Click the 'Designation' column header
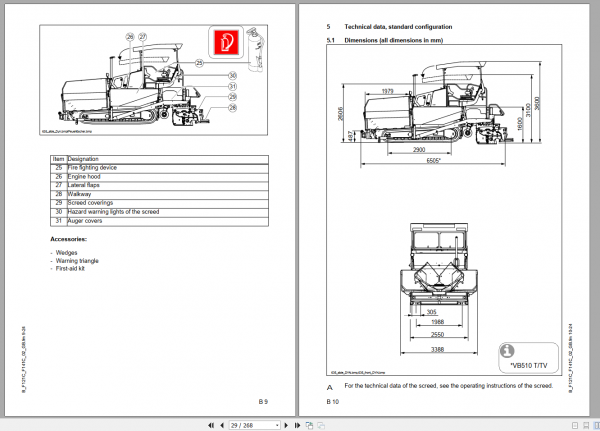This screenshot has height=431, width=600. coord(83,159)
